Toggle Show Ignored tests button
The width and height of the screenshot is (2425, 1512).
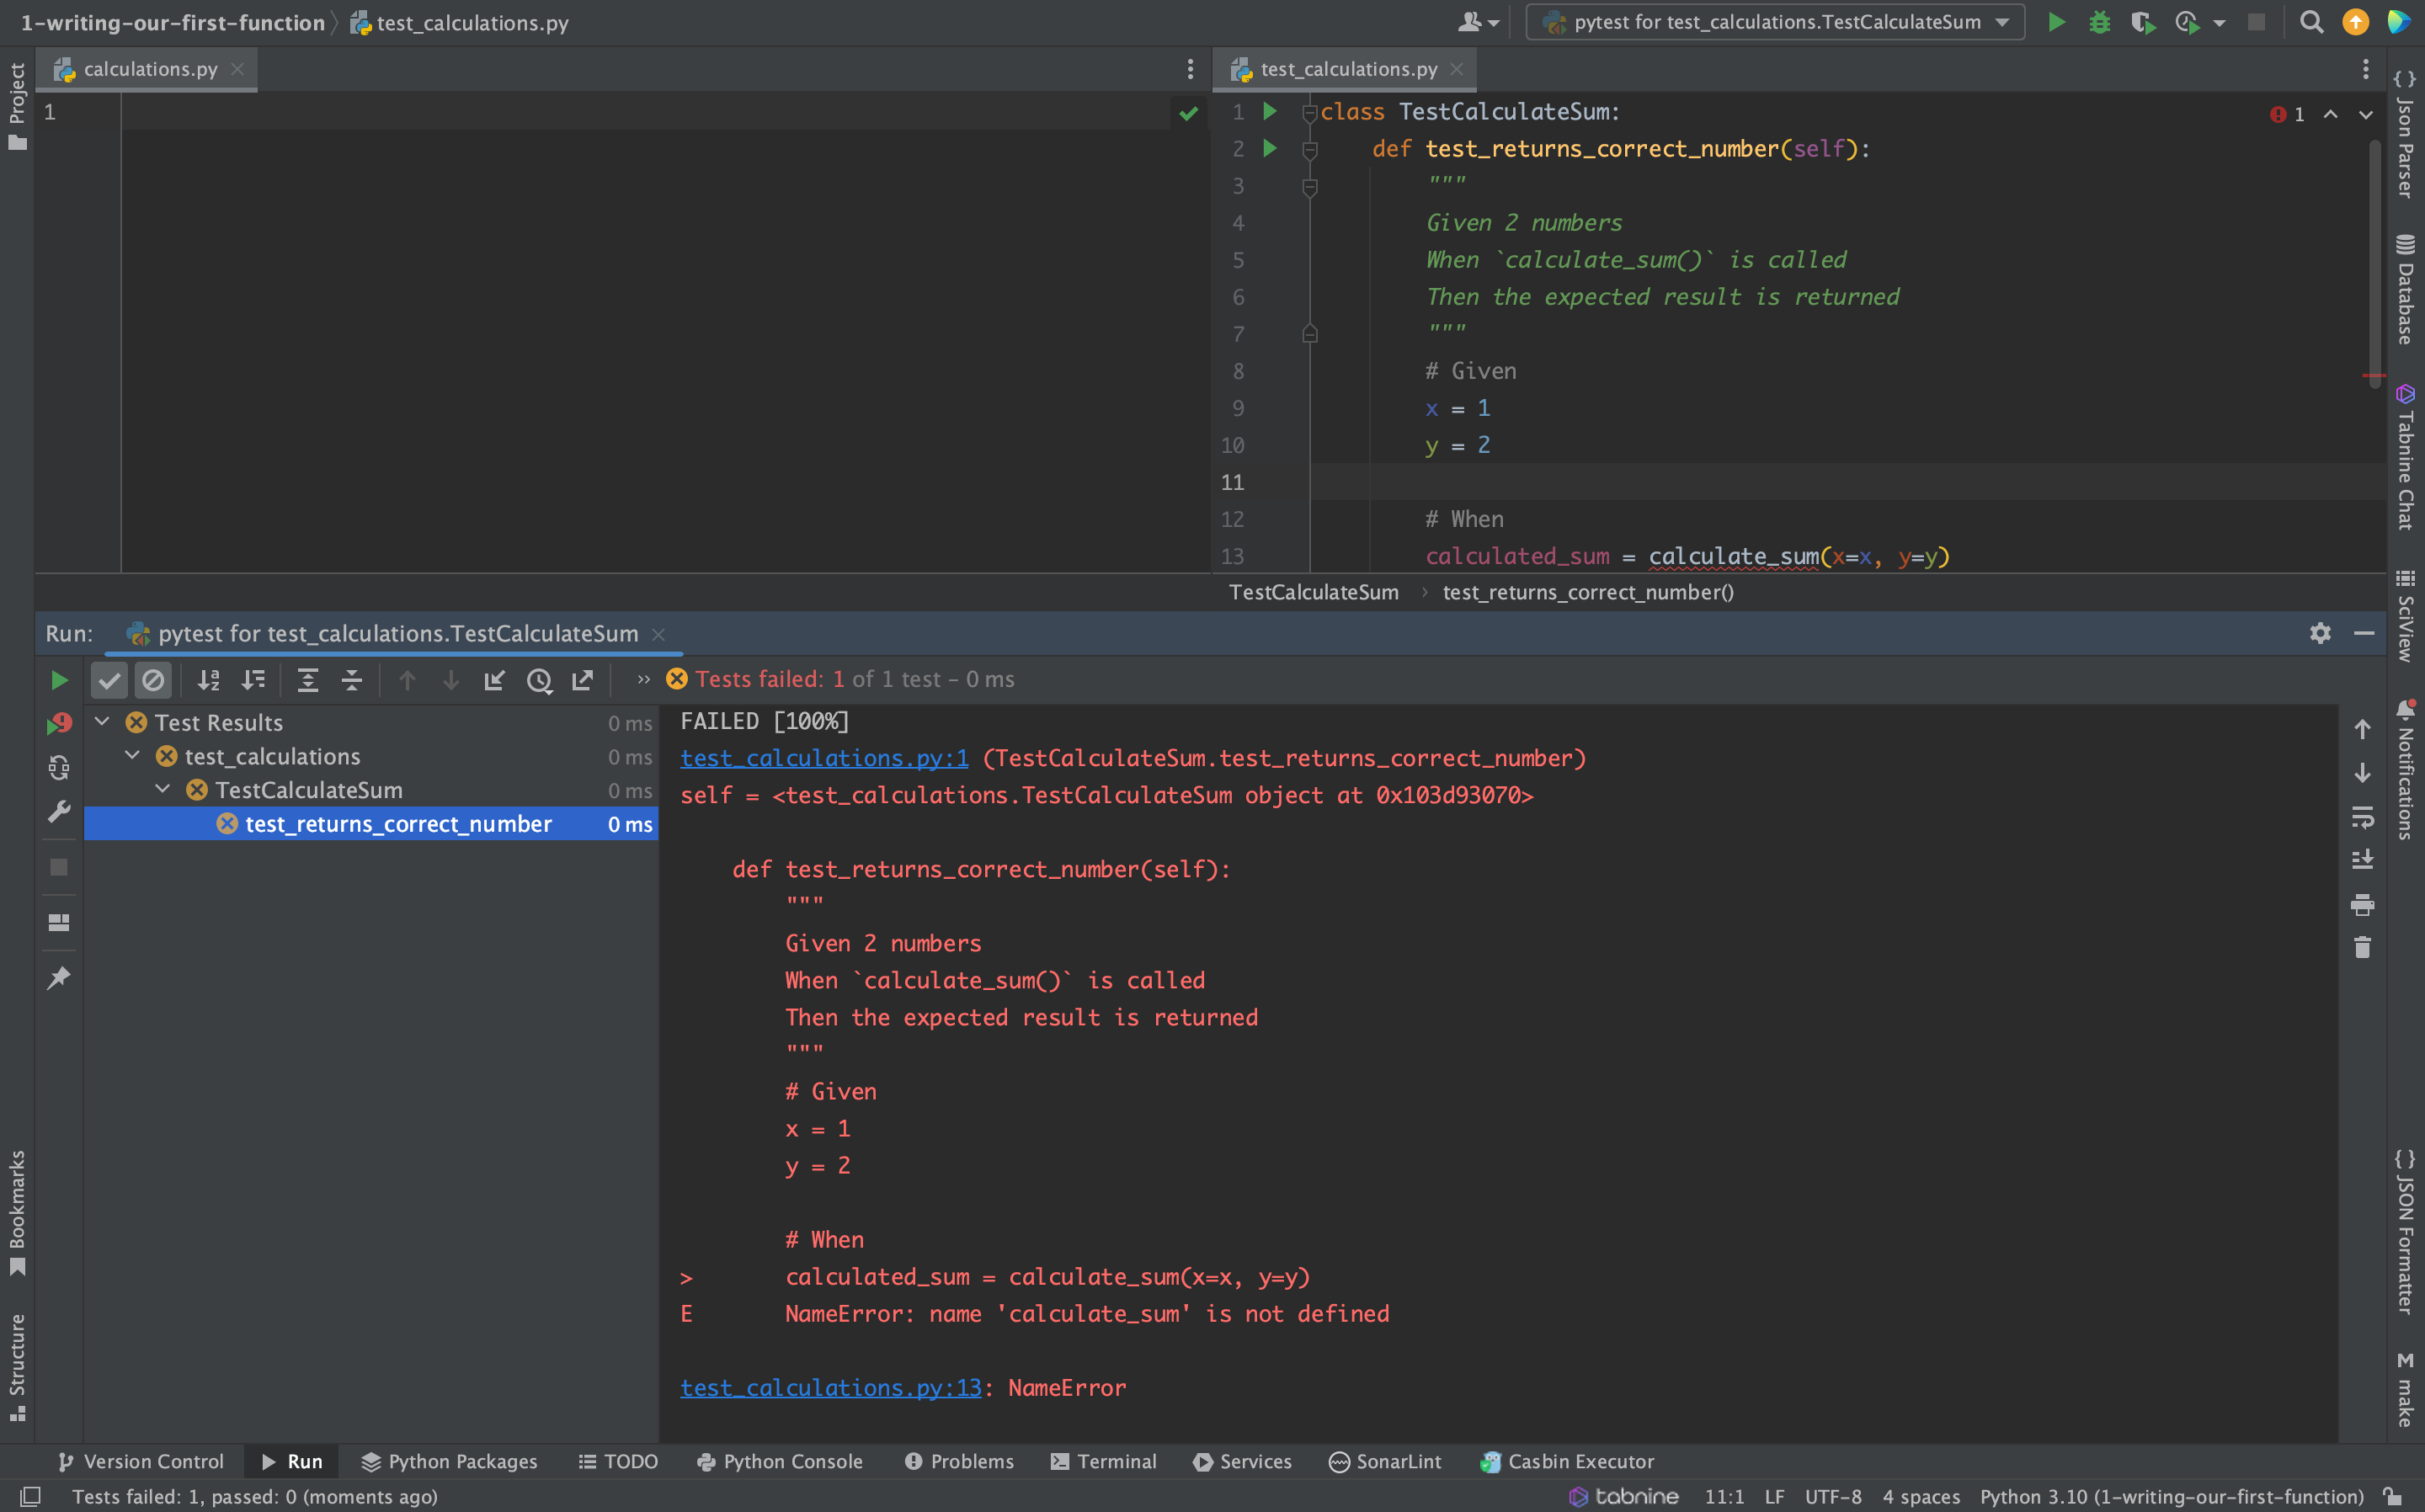tap(153, 681)
